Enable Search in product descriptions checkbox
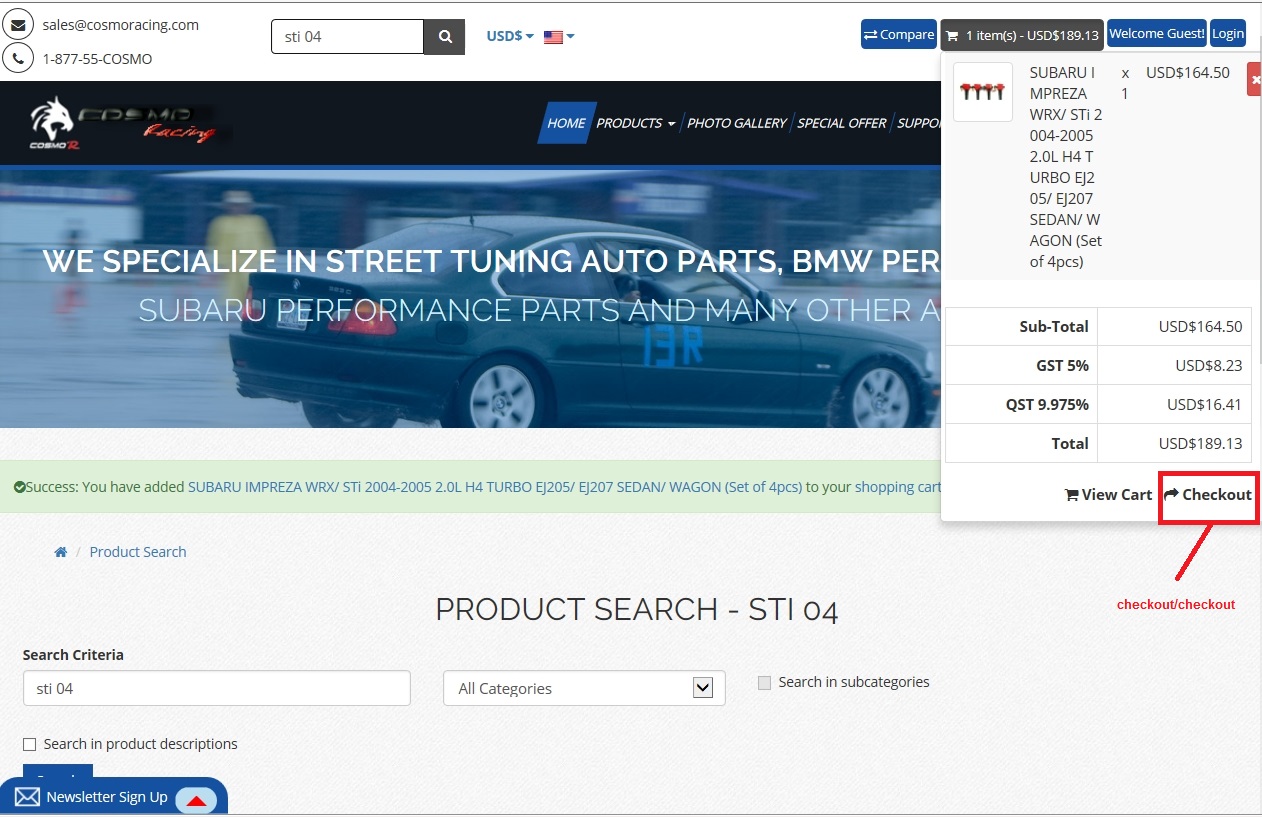Image resolution: width=1262 pixels, height=817 pixels. 30,744
